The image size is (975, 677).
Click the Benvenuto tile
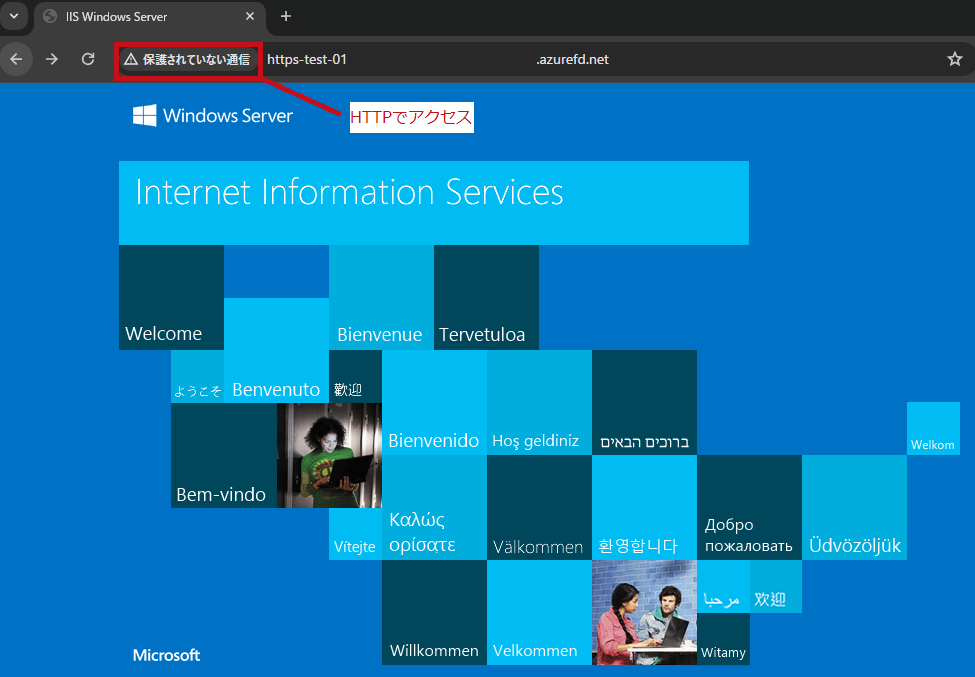[x=276, y=350]
